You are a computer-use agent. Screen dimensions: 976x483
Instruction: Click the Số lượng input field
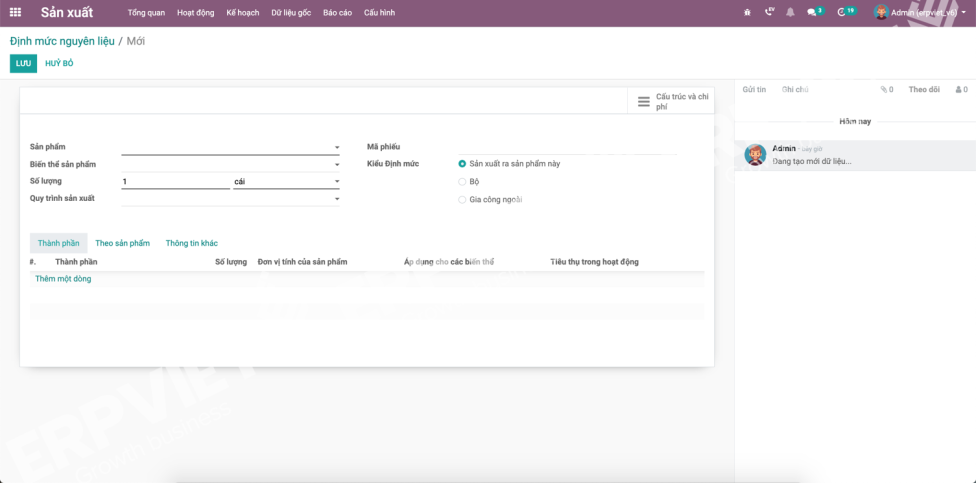(x=175, y=182)
